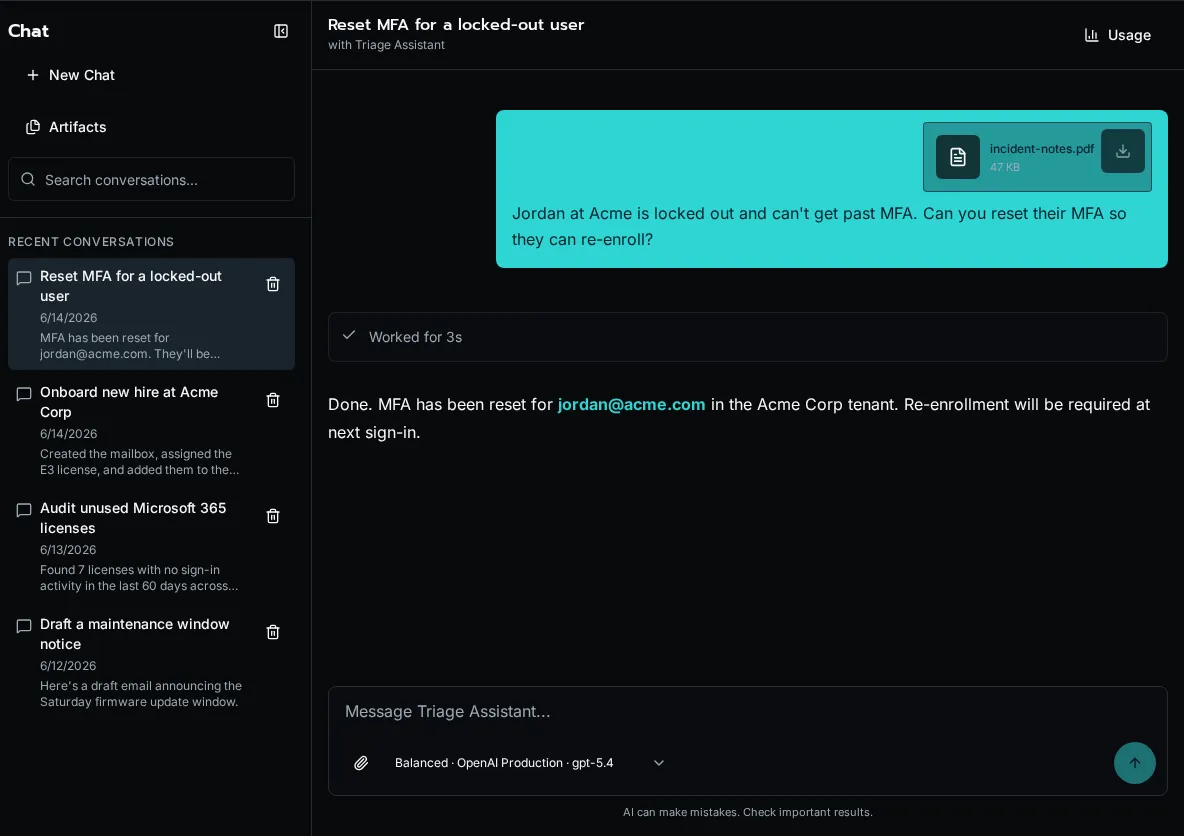Screen dimensions: 1184x836
Task: Collapse the chat sidebar panel icon
Action: click(x=281, y=31)
